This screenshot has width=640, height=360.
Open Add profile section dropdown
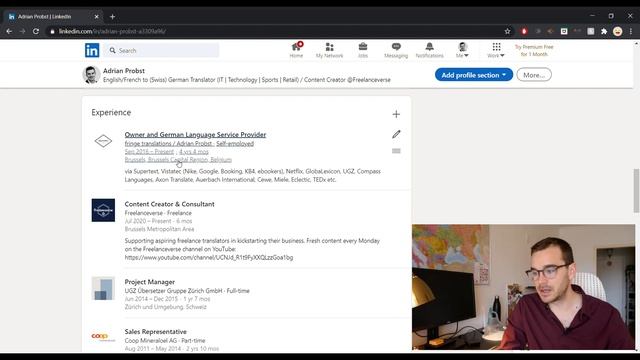[x=473, y=75]
